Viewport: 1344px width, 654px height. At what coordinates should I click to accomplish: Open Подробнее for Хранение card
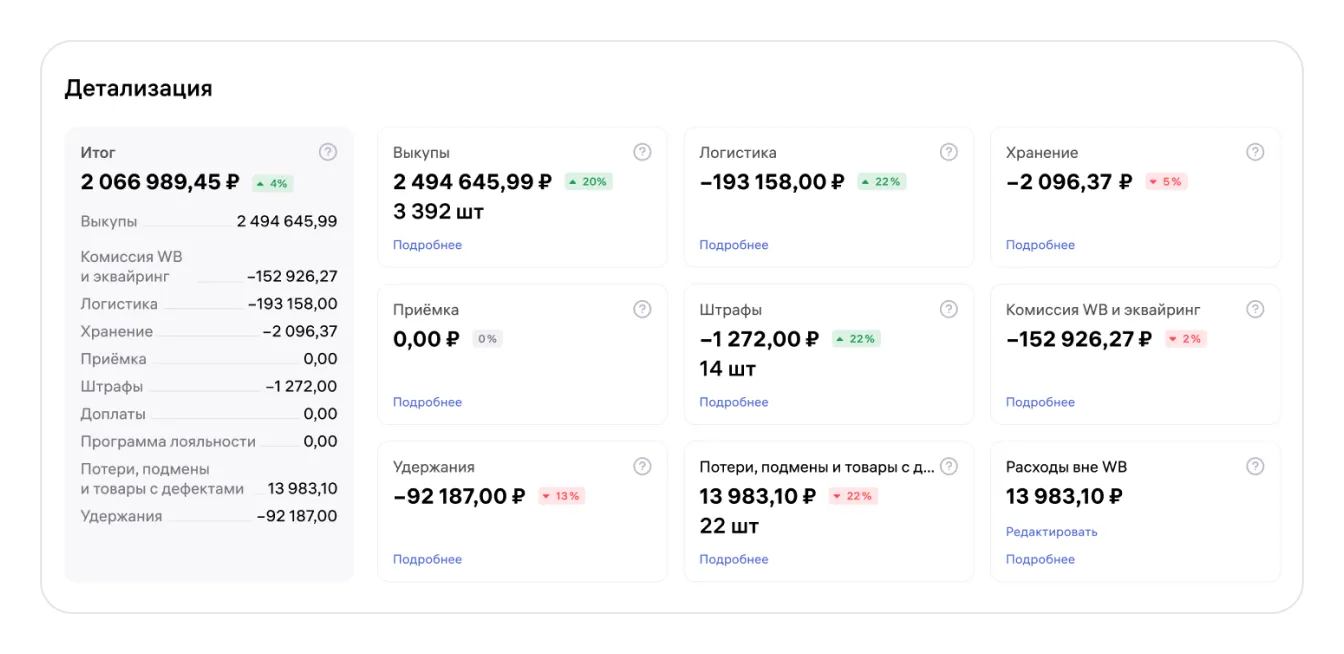[x=1040, y=245]
